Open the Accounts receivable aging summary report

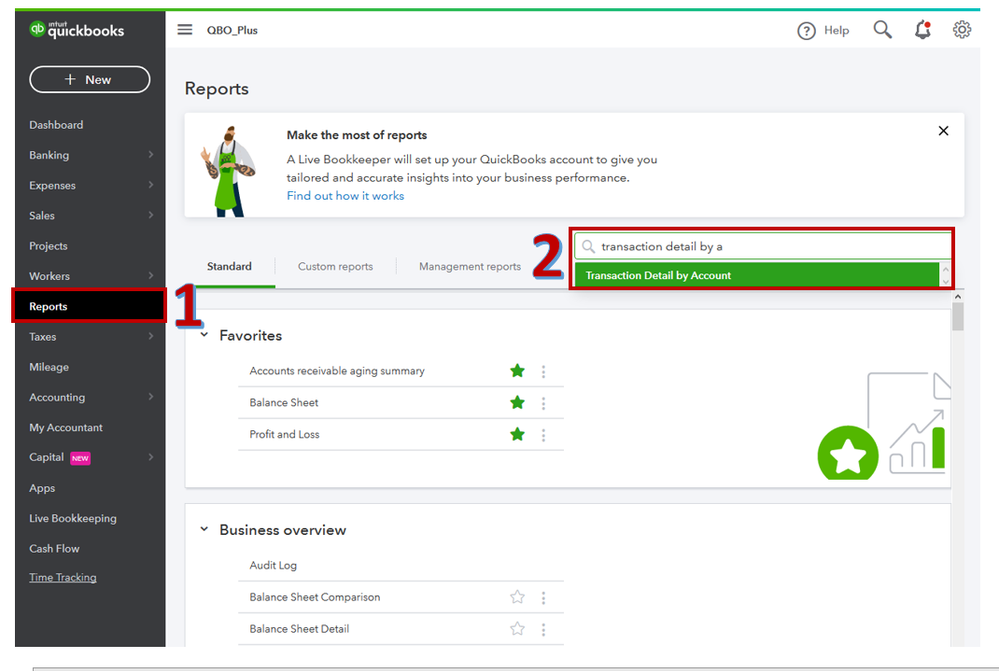point(337,371)
